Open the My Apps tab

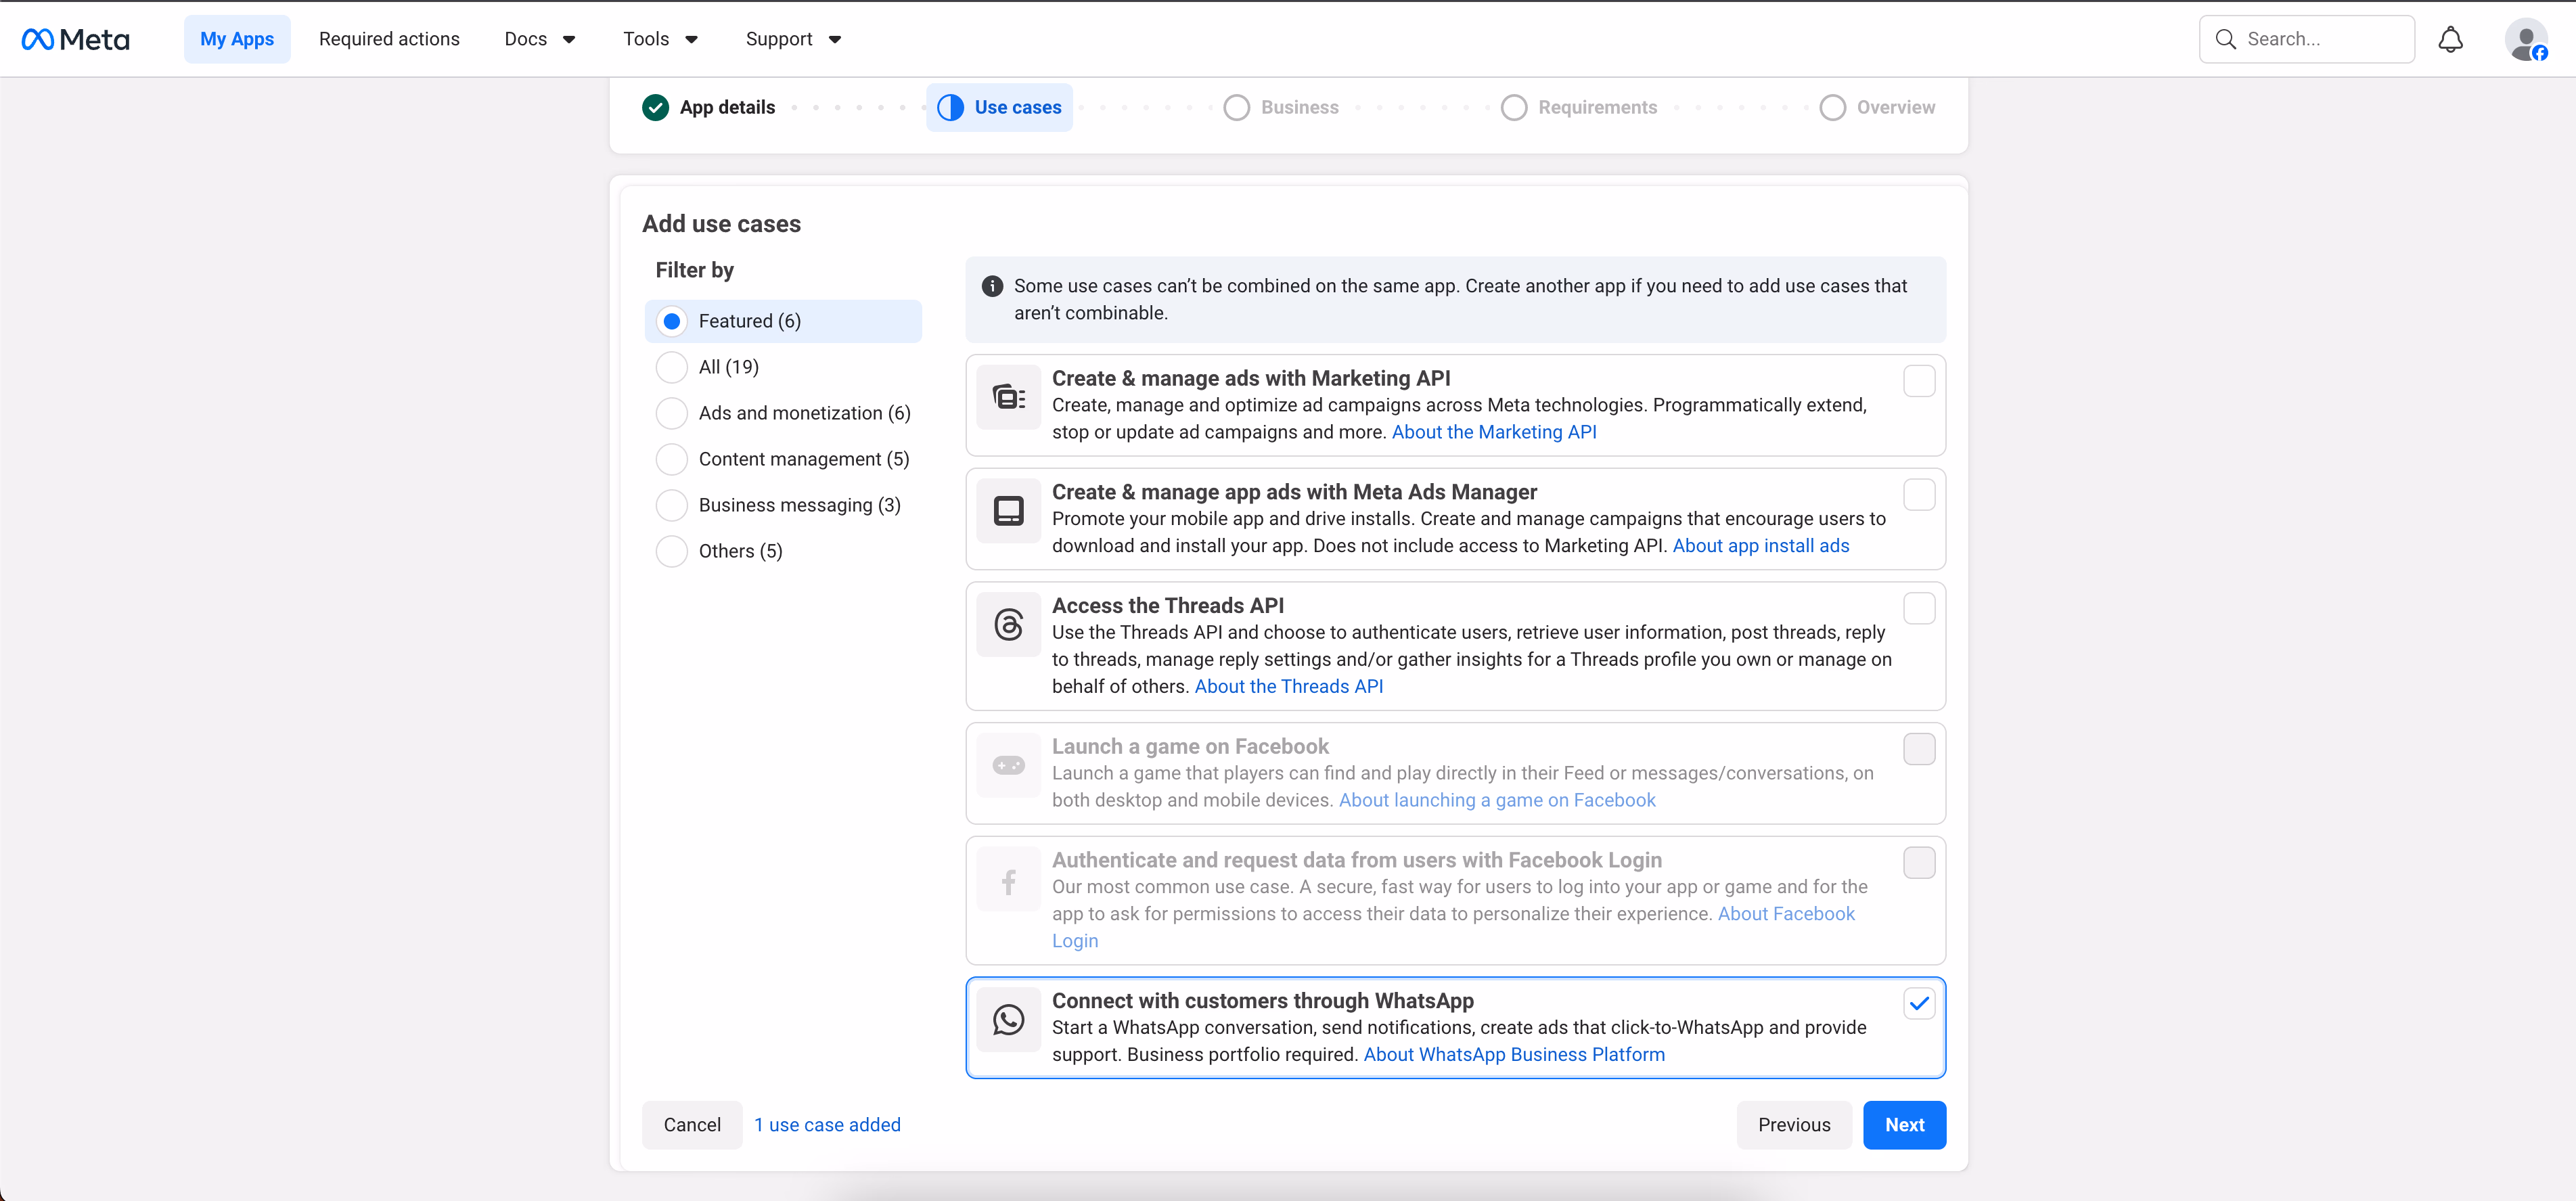(237, 39)
